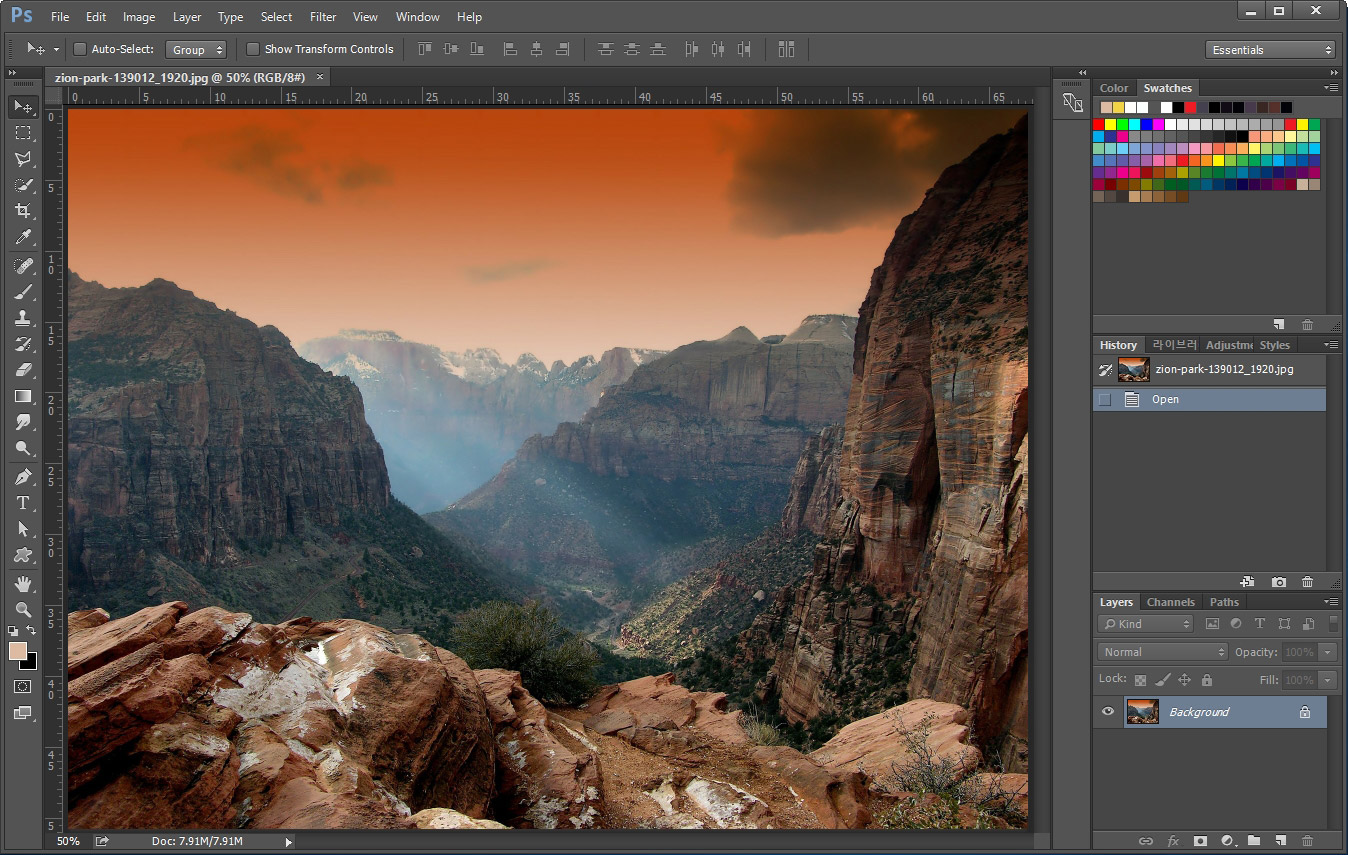Select the Horizontal Type tool

pyautogui.click(x=23, y=503)
